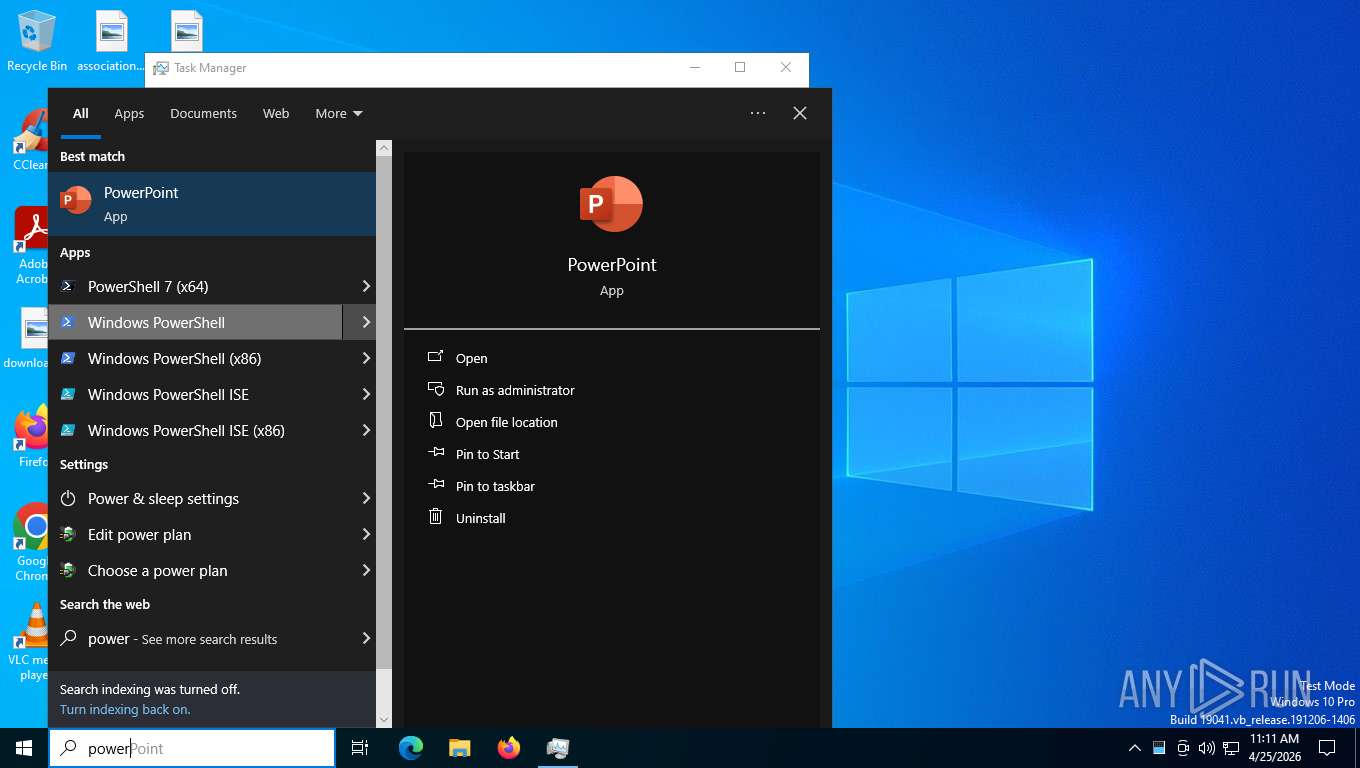The image size is (1360, 768).
Task: Open Meet Now from the system tray
Action: 1183,748
